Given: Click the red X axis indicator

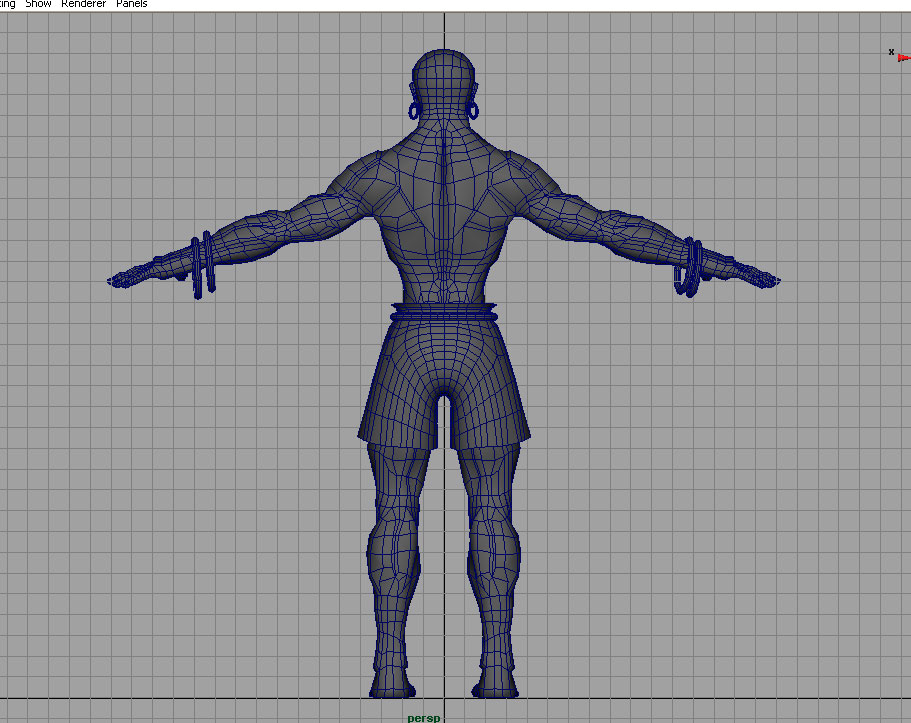Looking at the screenshot, I should click(903, 58).
